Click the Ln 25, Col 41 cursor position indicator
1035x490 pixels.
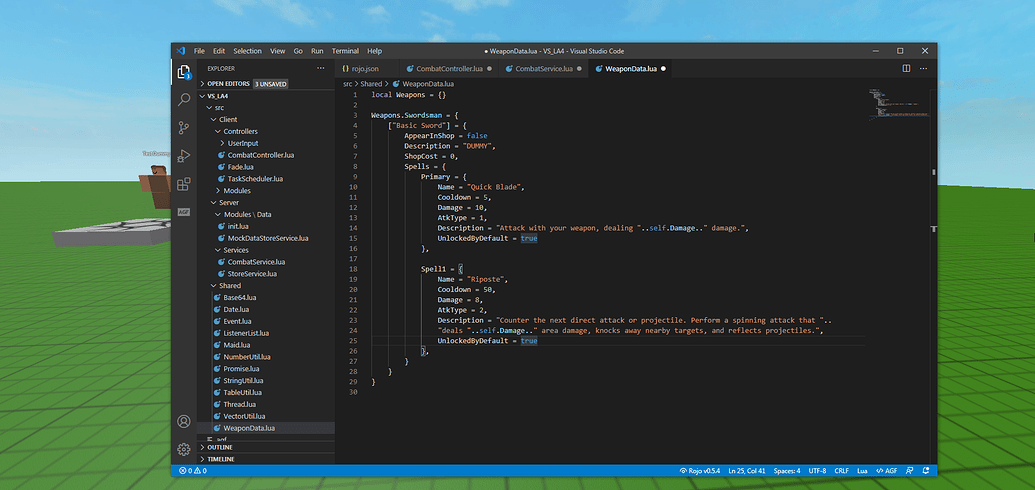tap(747, 471)
